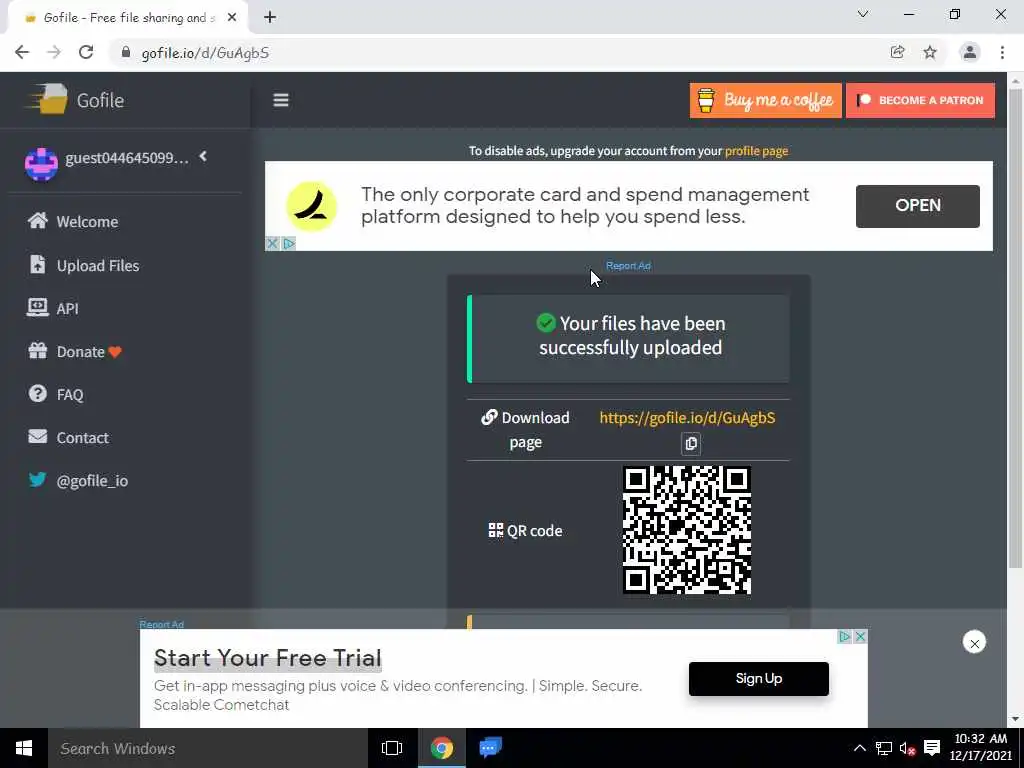This screenshot has height=768, width=1024.
Task: Click the guest user avatar
Action: (x=41, y=163)
